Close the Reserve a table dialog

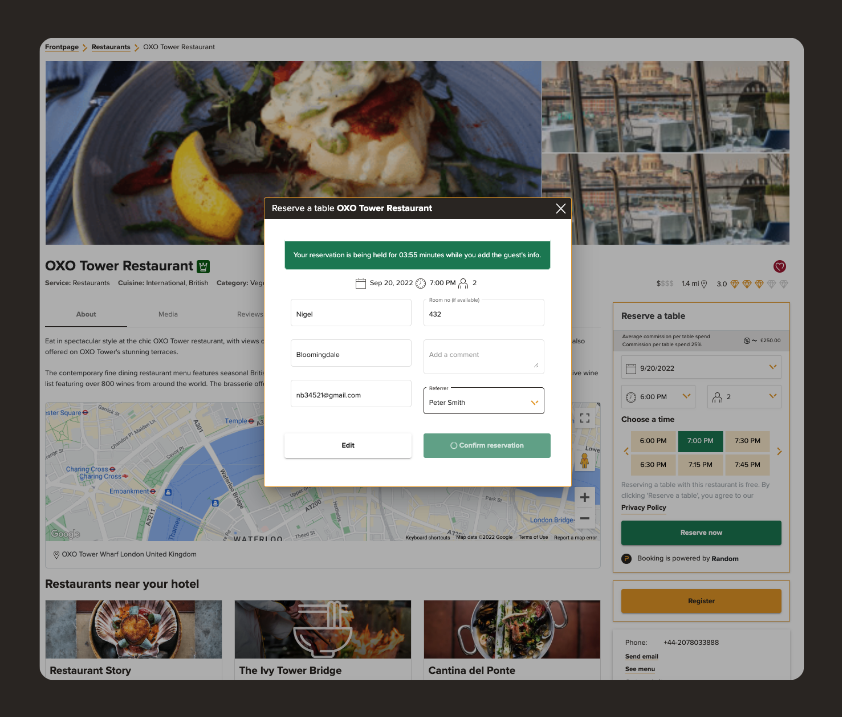pos(560,208)
